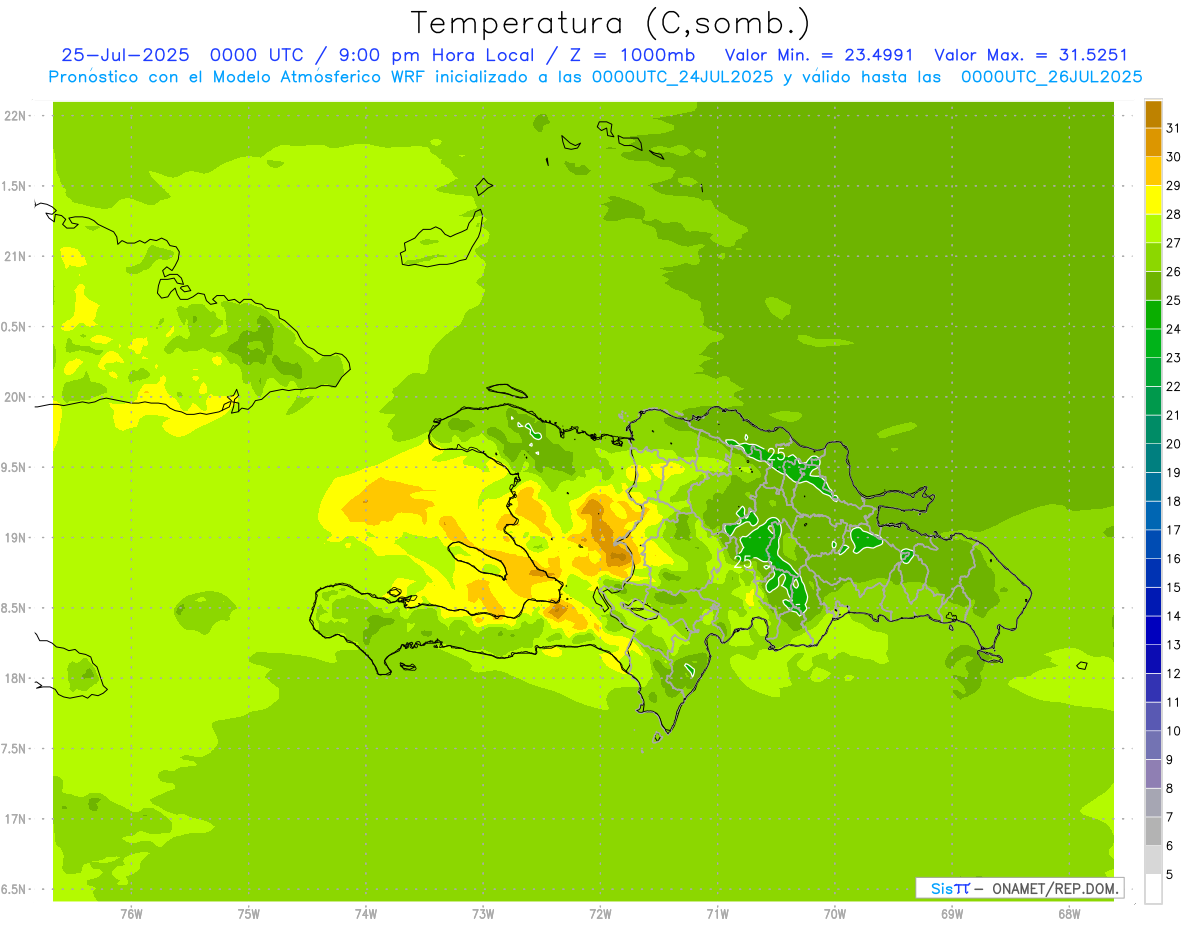Click the '0000UTC_24JUL2025' initialization time
The height and width of the screenshot is (927, 1200).
click(x=683, y=76)
